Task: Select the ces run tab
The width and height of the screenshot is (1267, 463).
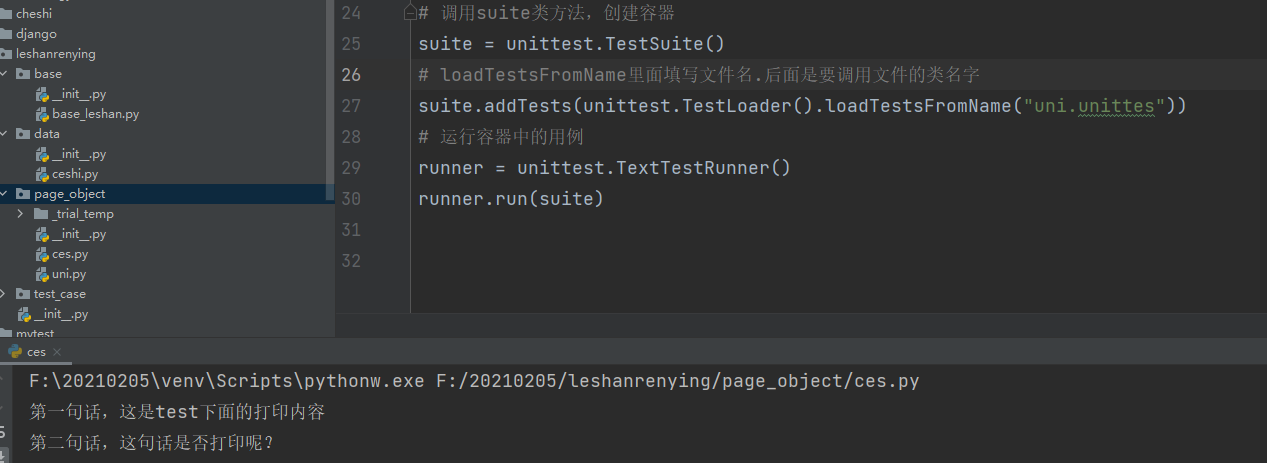Action: point(36,352)
